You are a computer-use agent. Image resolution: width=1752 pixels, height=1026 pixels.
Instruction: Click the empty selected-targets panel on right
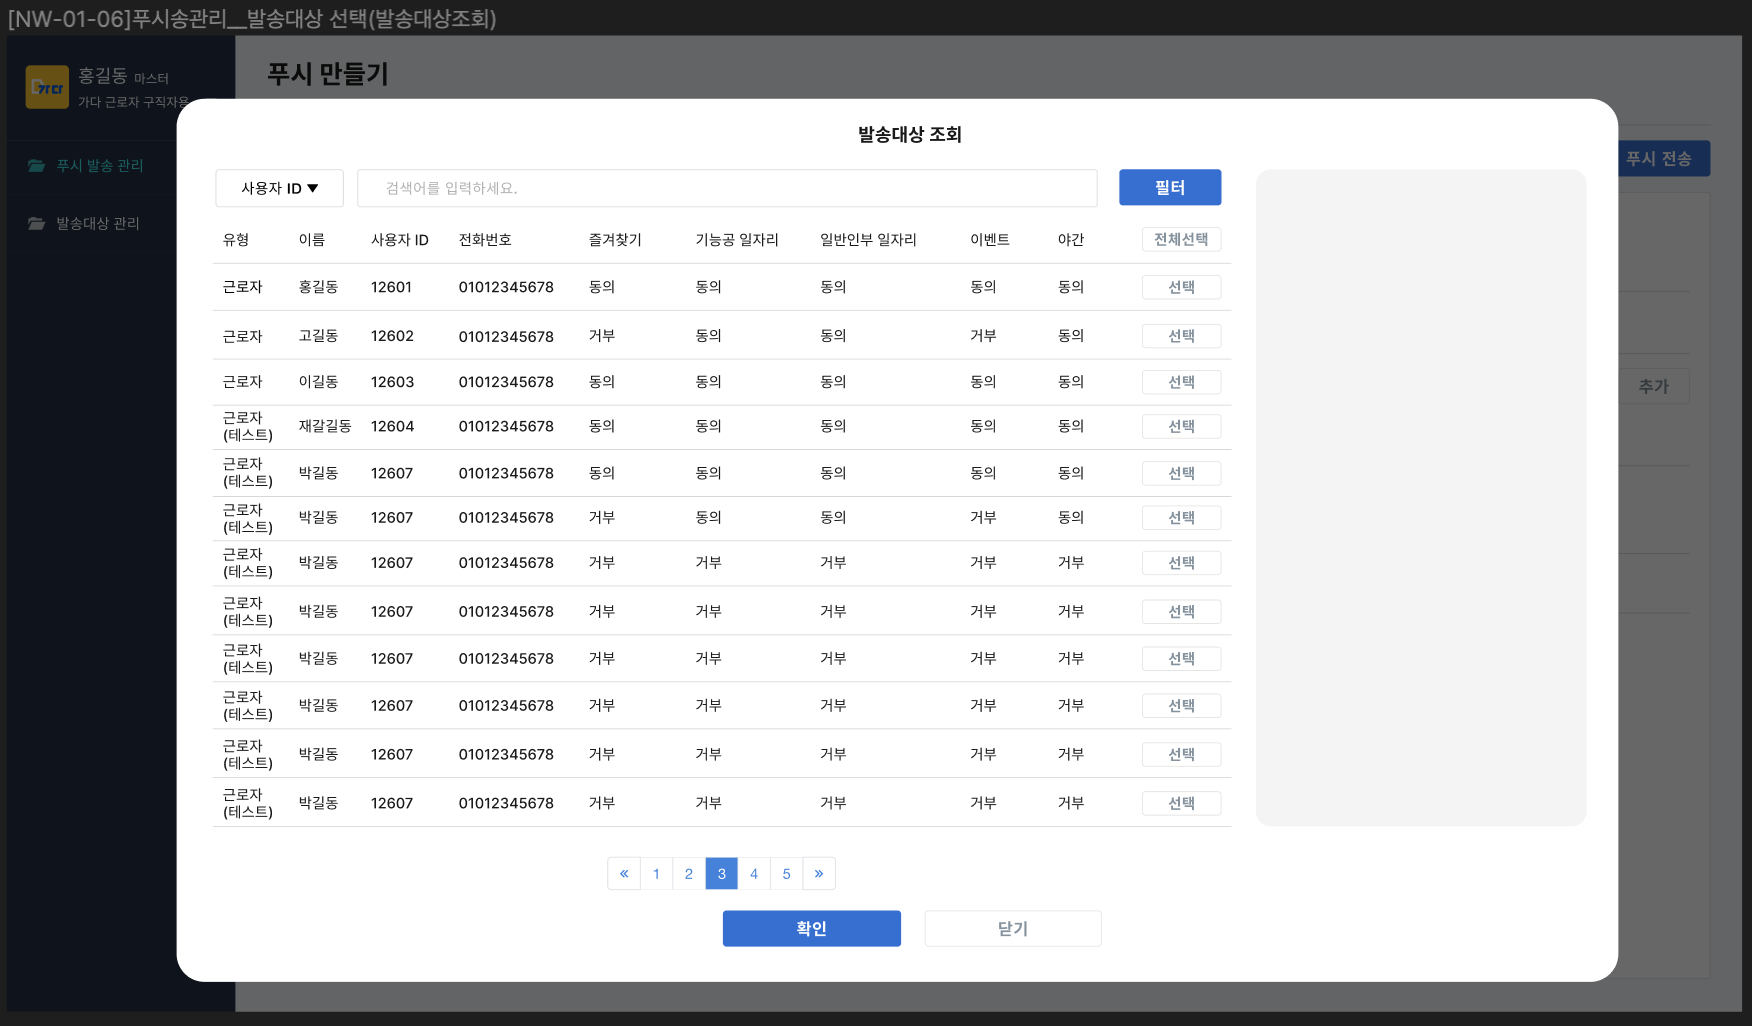(x=1421, y=498)
